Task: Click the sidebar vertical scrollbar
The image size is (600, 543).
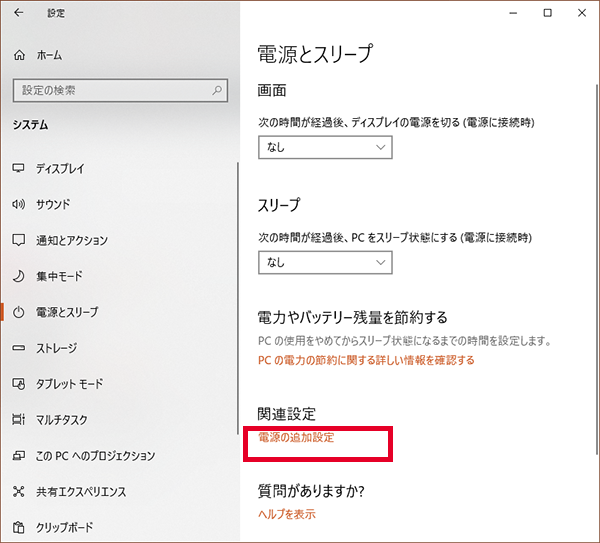Action: coord(238,298)
